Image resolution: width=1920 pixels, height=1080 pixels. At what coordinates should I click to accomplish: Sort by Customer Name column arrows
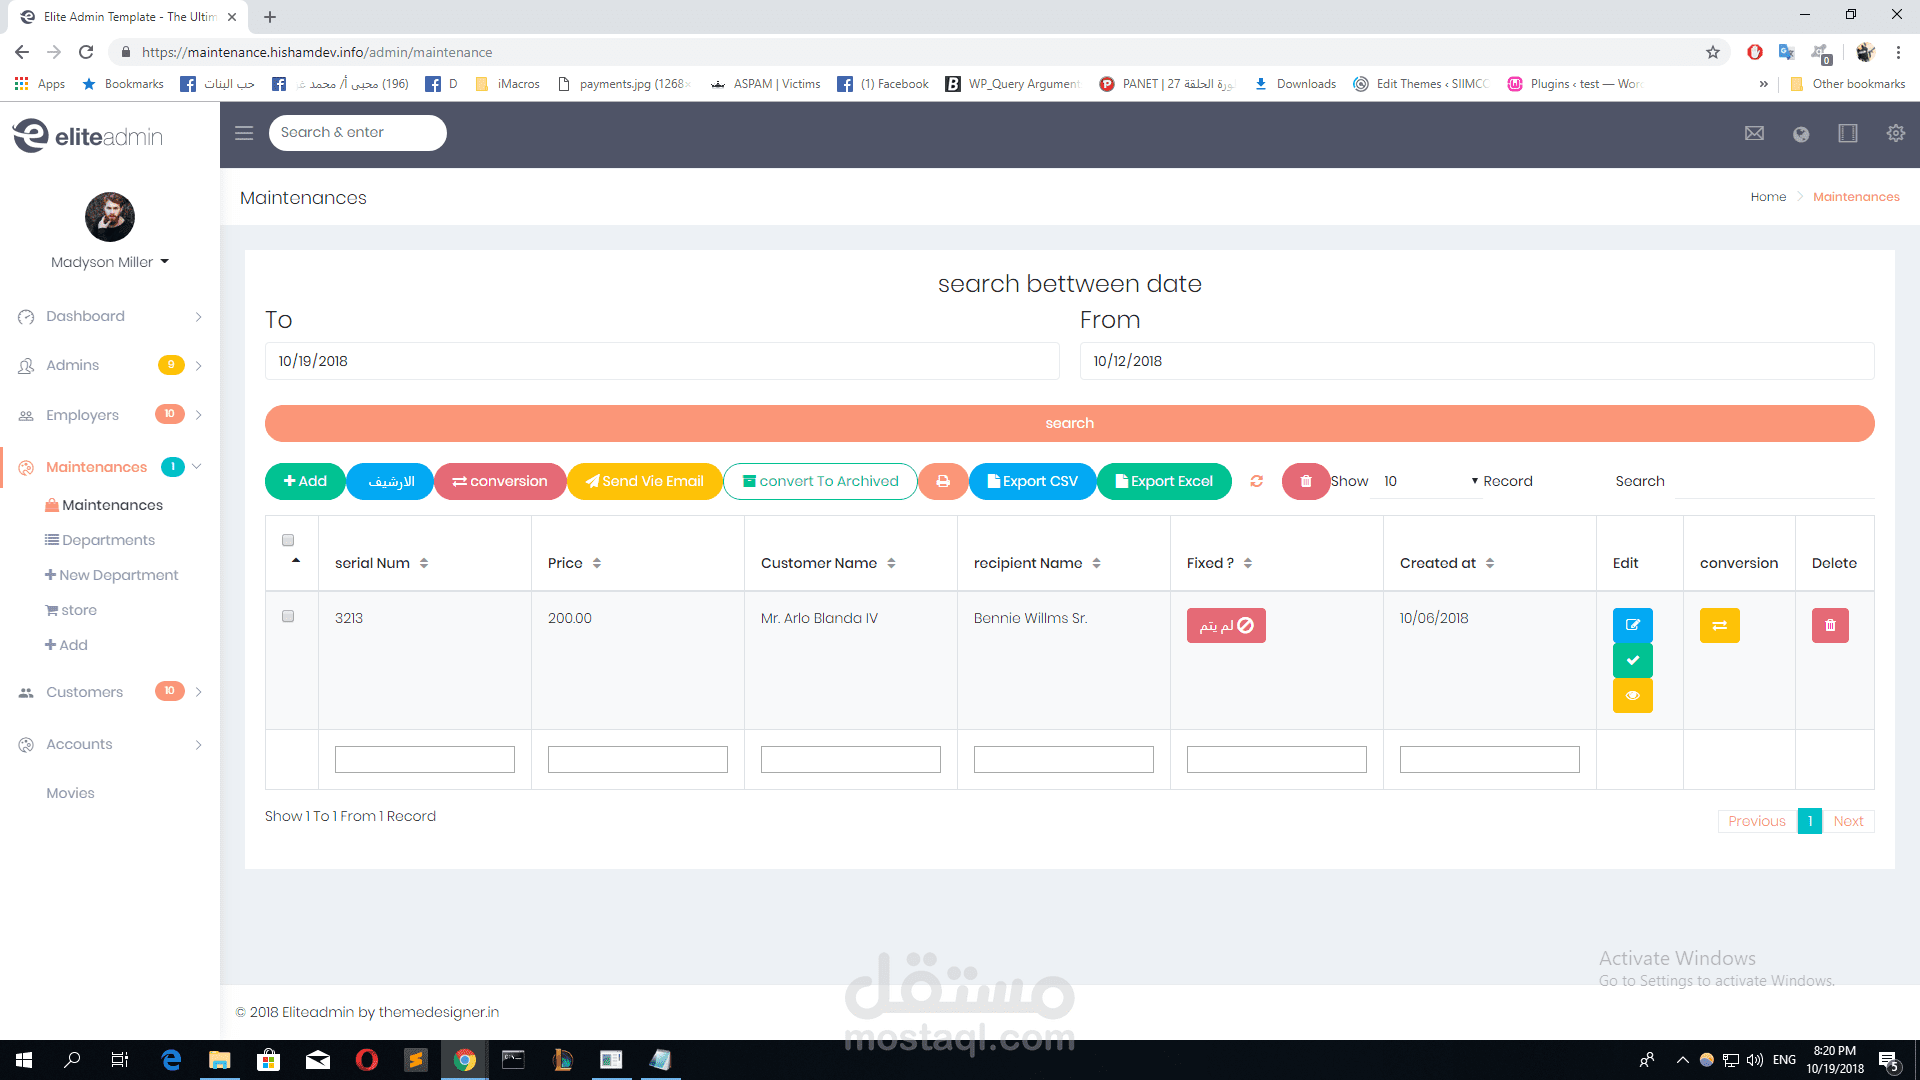891,563
